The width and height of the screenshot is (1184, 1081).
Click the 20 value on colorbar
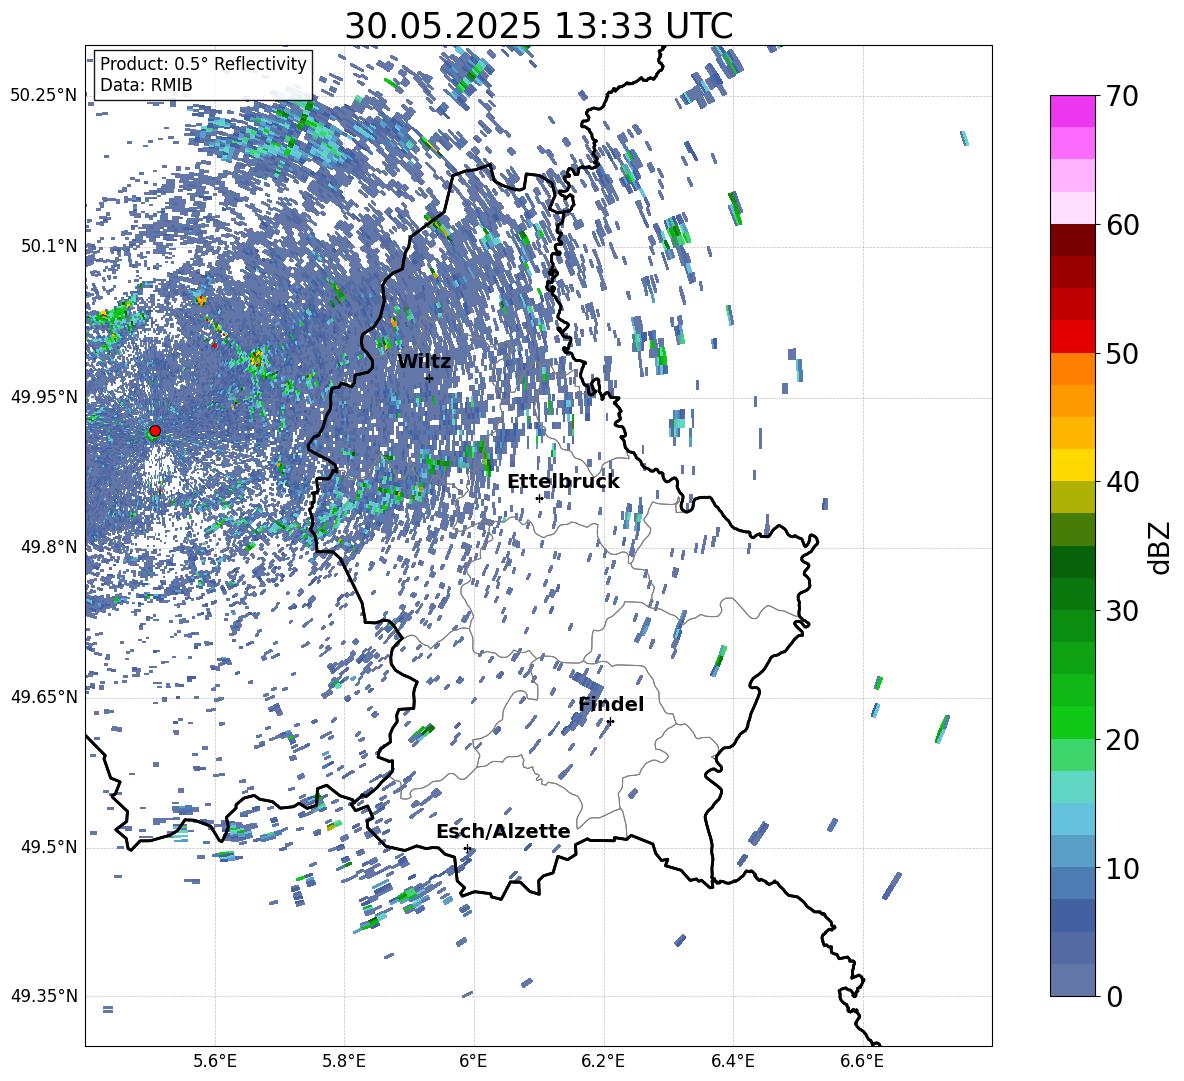(x=1123, y=740)
